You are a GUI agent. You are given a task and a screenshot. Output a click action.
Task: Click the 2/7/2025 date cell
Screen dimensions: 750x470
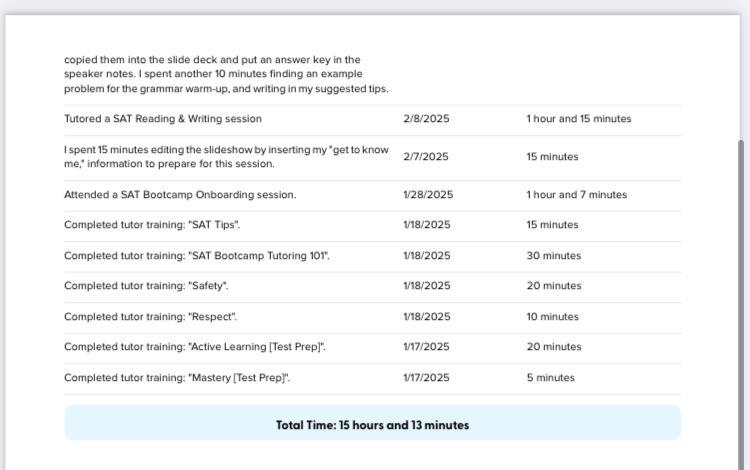tap(426, 157)
